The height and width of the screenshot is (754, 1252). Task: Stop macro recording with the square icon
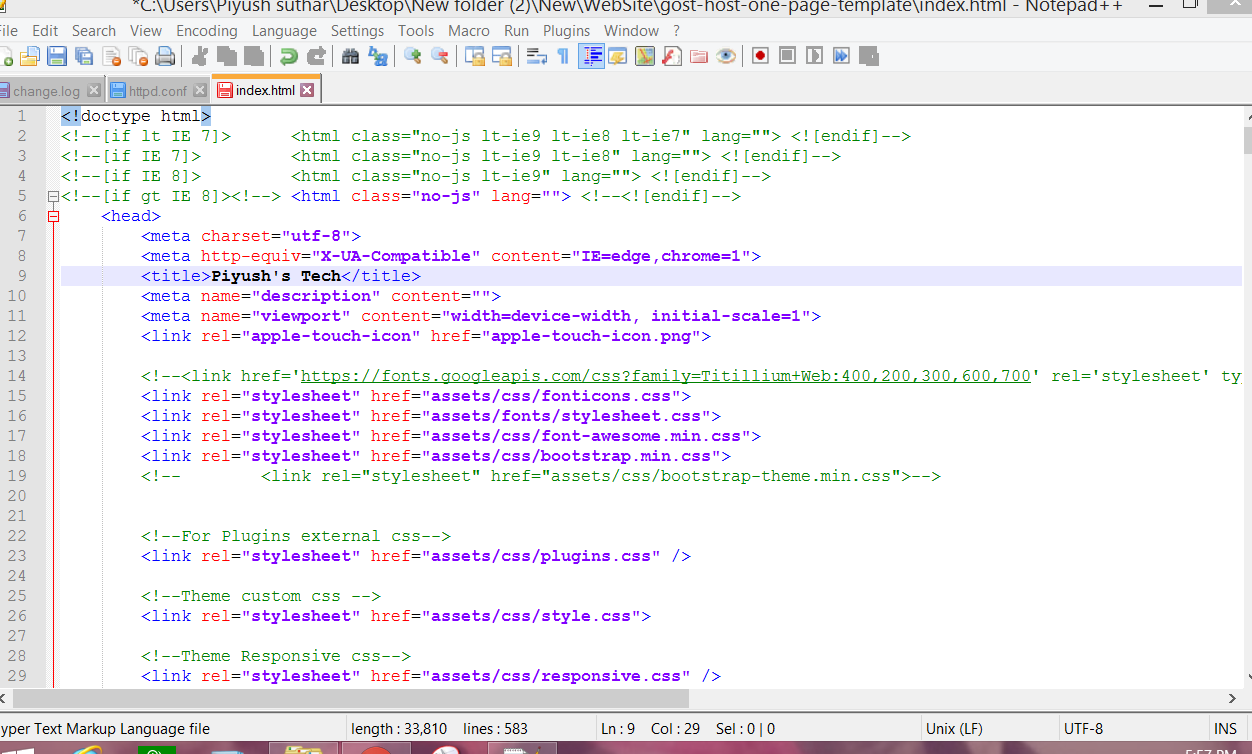(x=788, y=56)
